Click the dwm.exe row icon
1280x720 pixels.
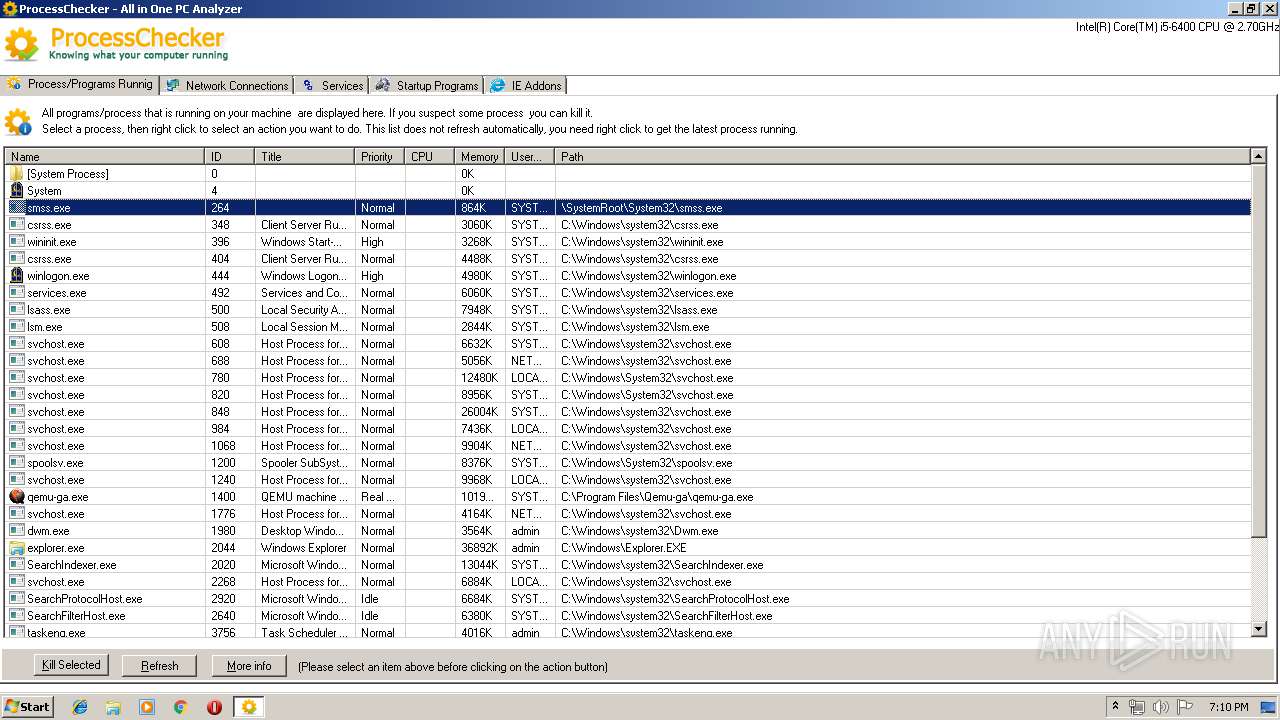click(17, 530)
